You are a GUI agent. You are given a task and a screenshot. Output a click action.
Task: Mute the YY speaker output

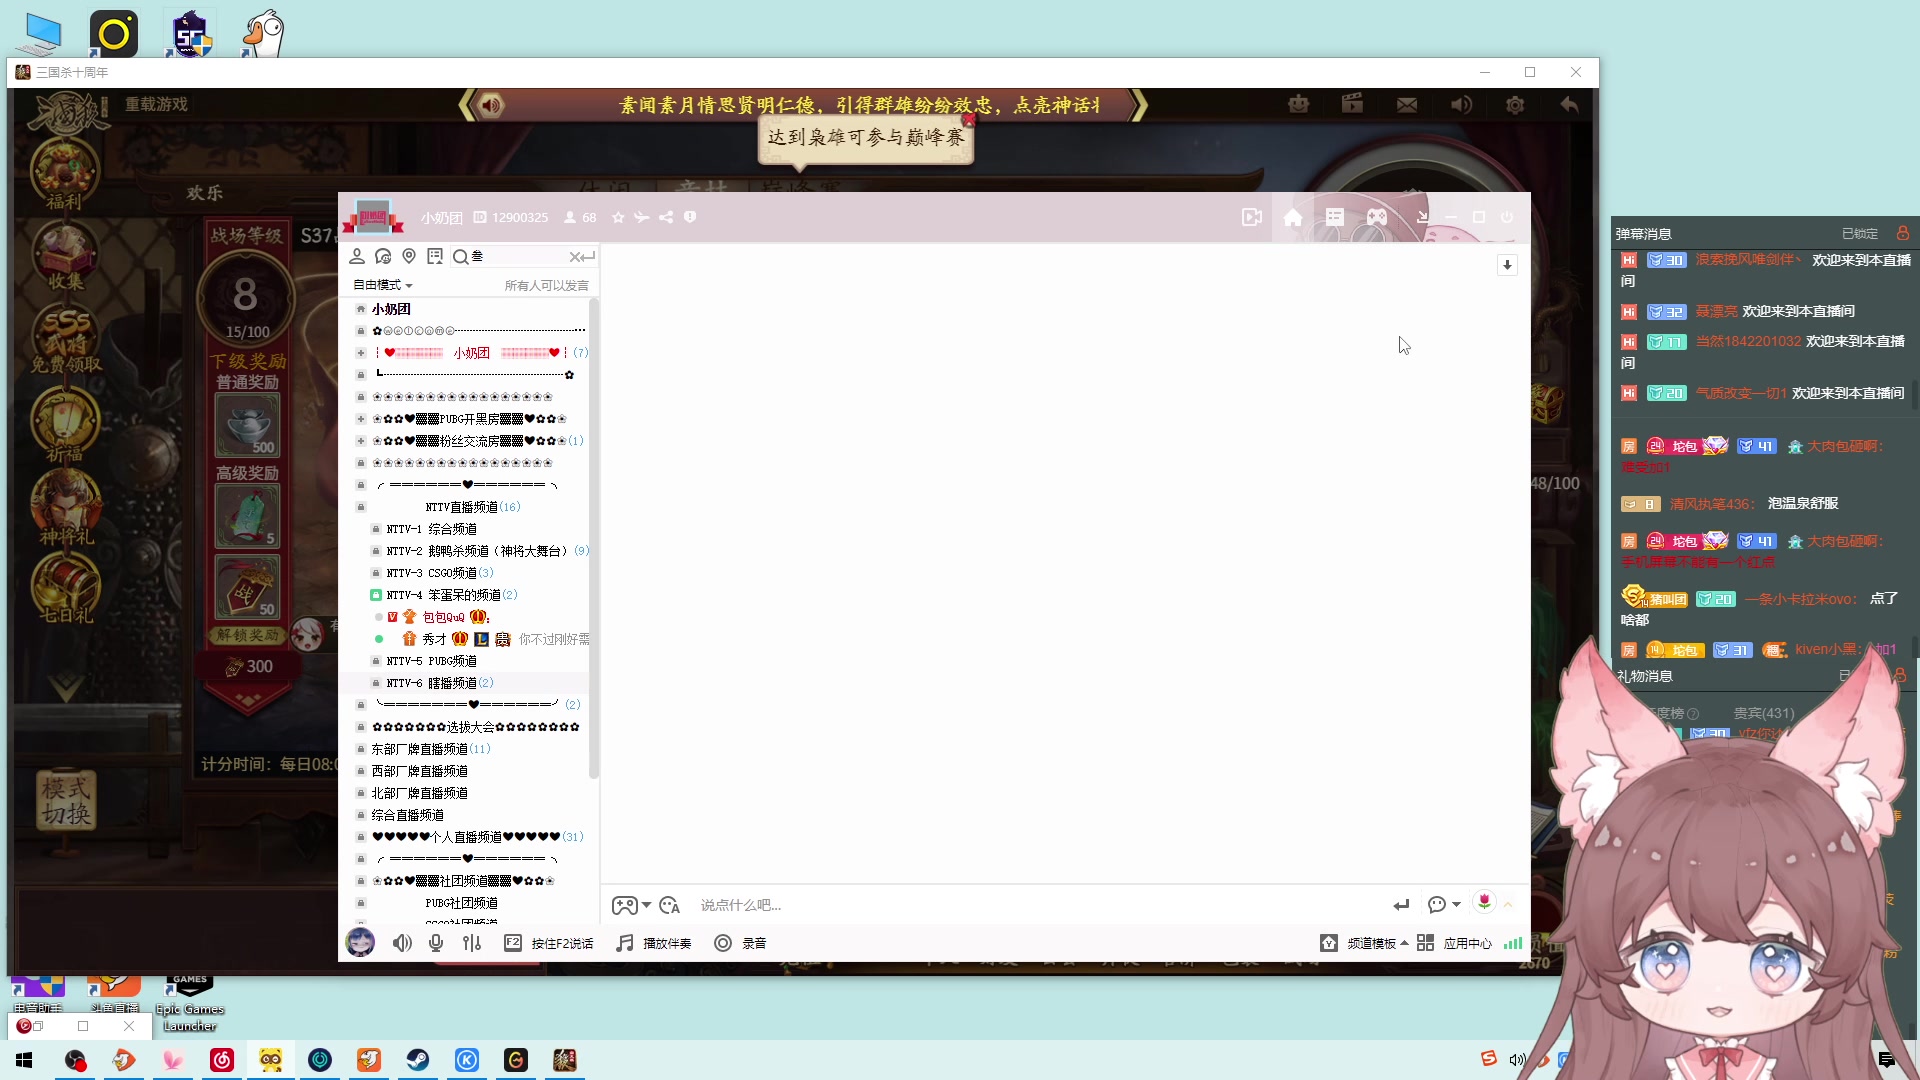[402, 943]
